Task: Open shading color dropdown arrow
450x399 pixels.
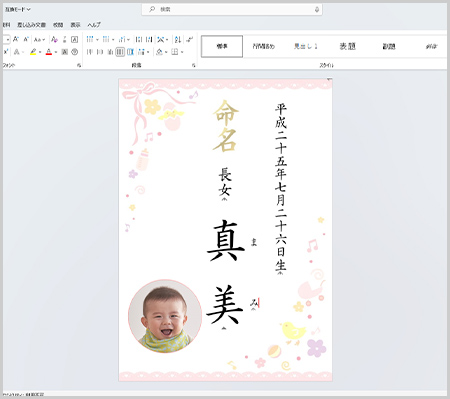Action: tap(166, 52)
